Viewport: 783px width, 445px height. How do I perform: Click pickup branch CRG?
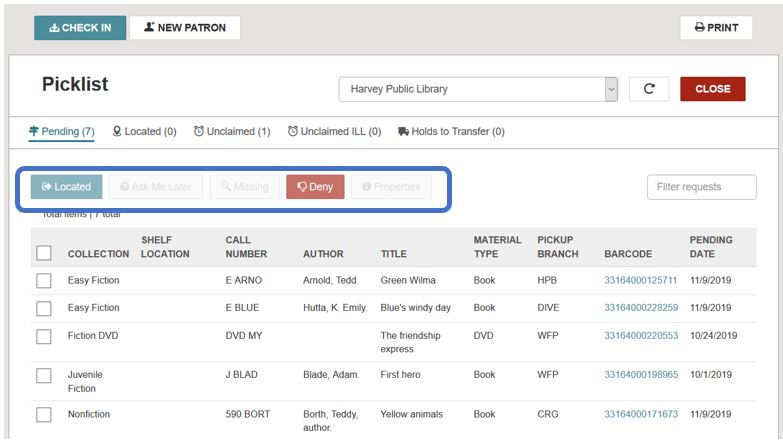(548, 414)
